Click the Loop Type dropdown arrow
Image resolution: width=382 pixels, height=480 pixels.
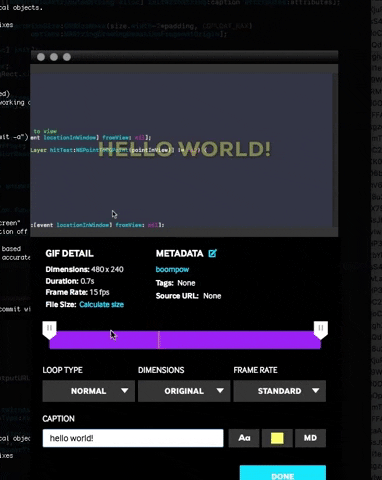click(x=125, y=391)
